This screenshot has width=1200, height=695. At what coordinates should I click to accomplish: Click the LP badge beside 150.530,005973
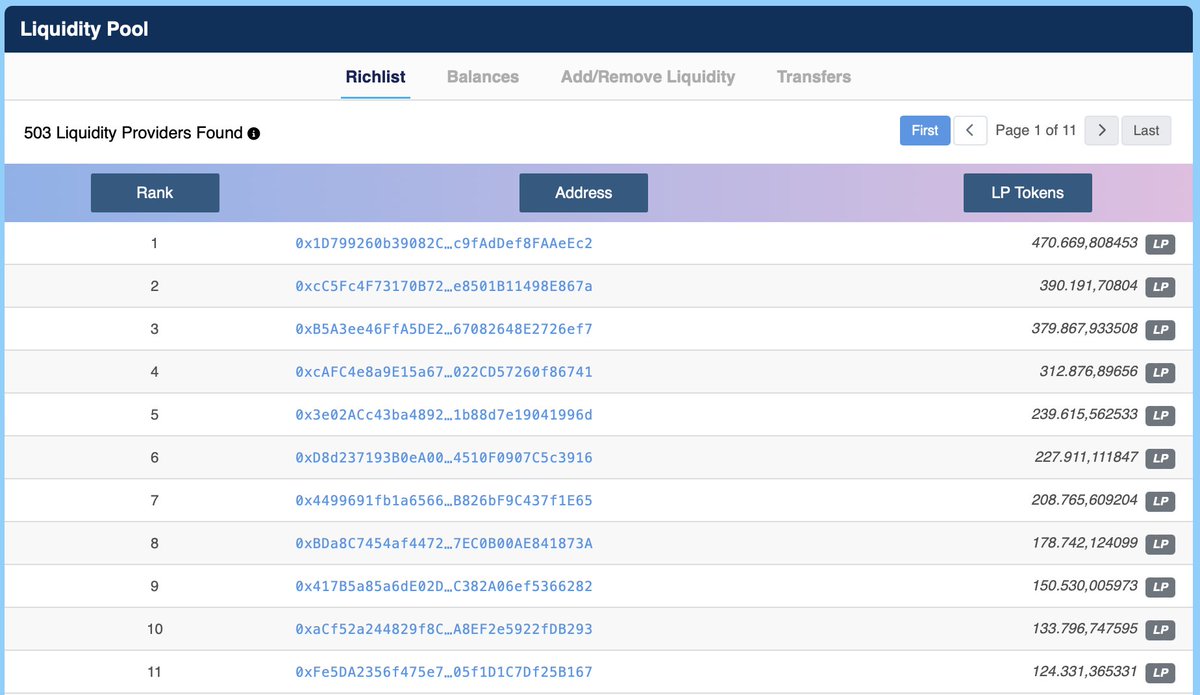(x=1160, y=587)
